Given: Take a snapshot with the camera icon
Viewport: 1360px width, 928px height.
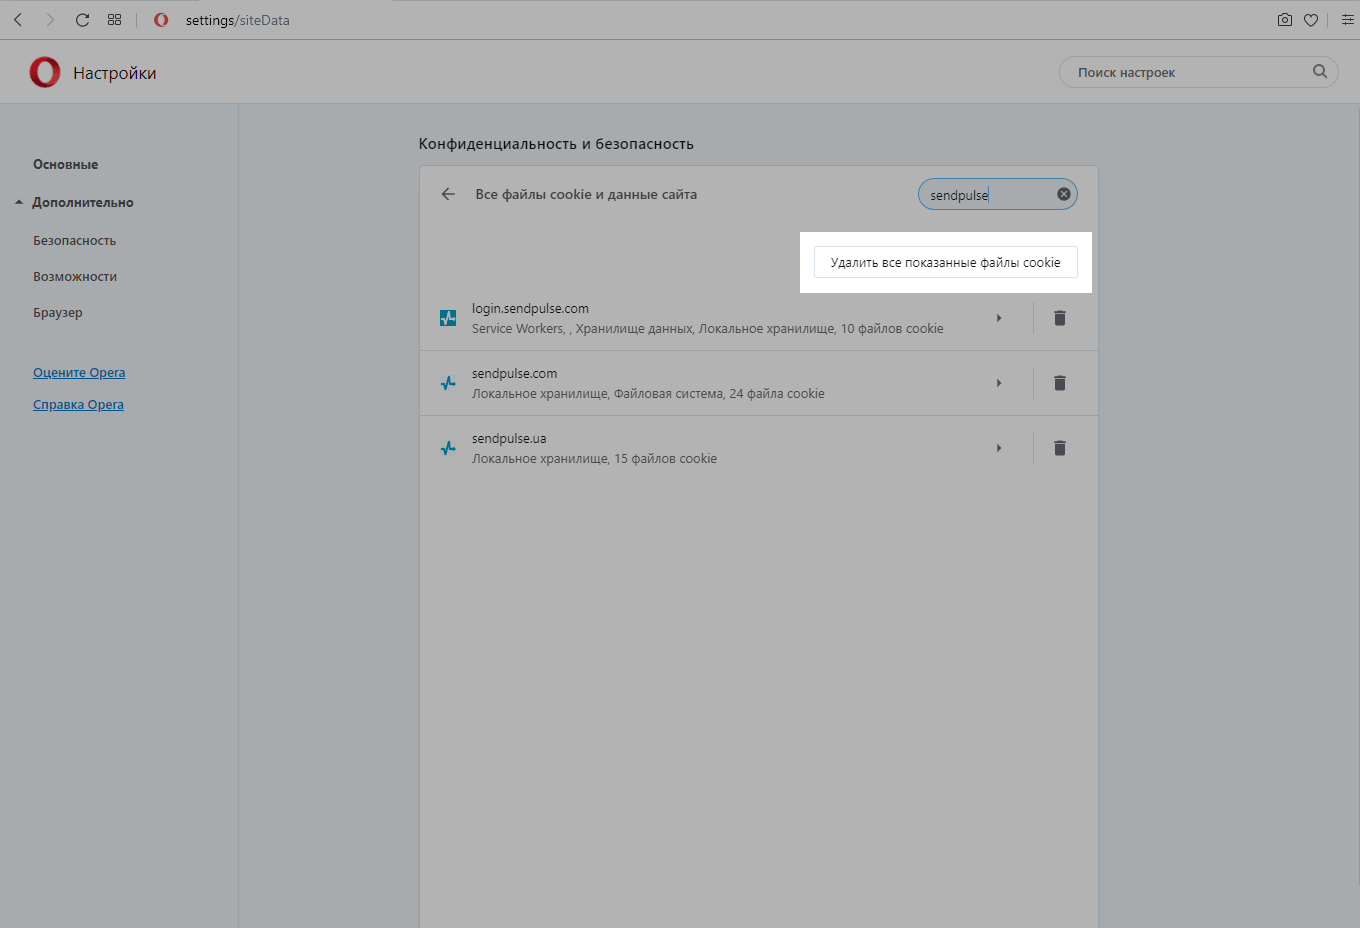Looking at the screenshot, I should (x=1285, y=20).
